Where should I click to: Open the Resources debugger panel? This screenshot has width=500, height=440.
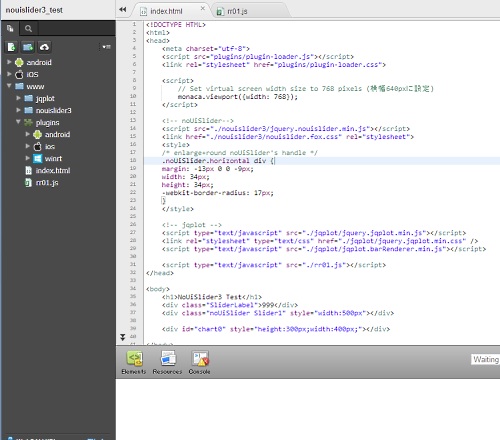[167, 362]
